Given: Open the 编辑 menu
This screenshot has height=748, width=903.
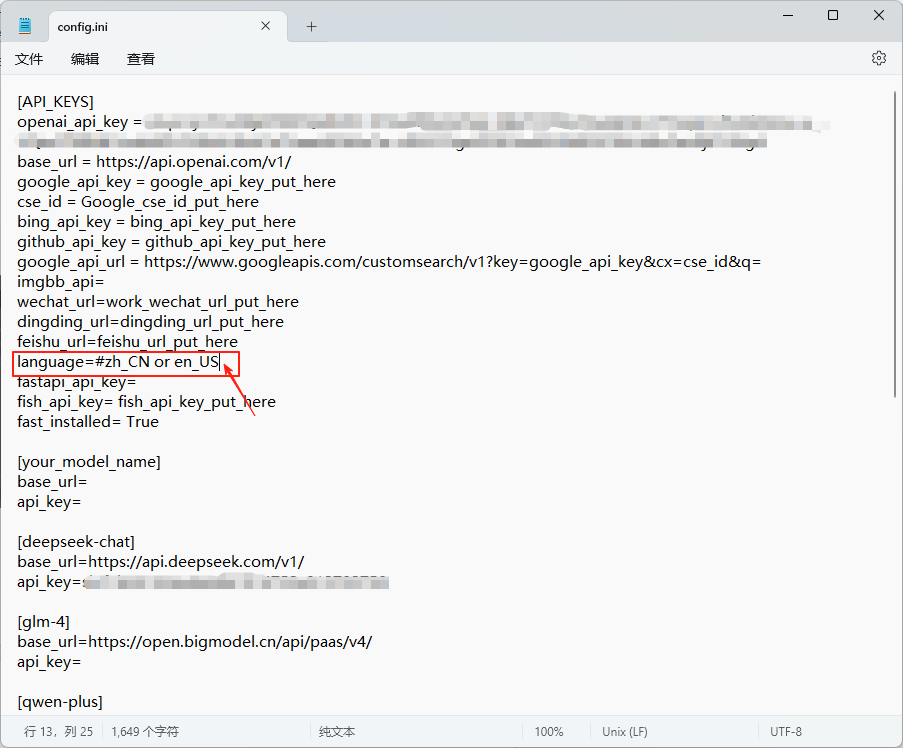Looking at the screenshot, I should point(85,59).
